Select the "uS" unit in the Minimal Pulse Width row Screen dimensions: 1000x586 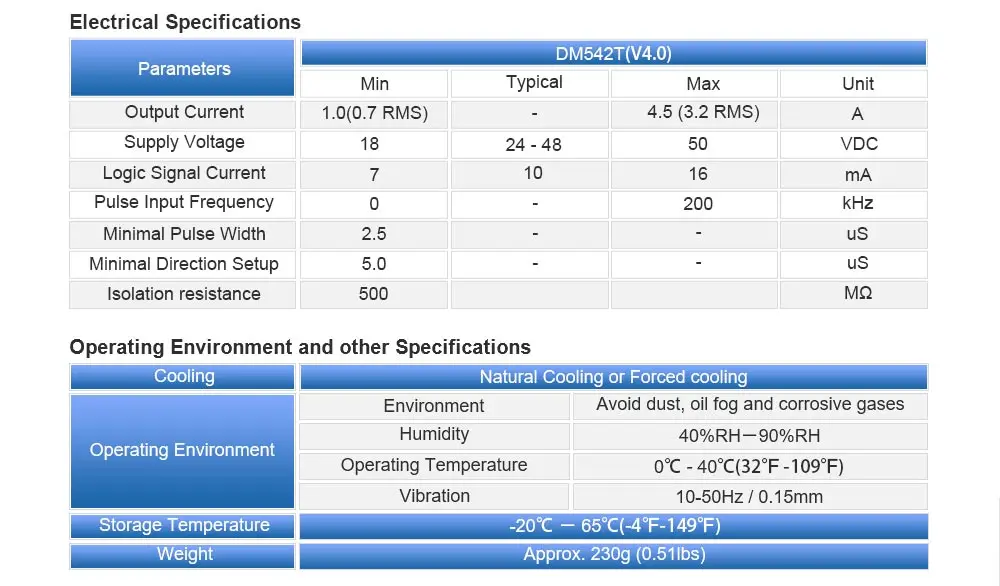[x=857, y=234]
